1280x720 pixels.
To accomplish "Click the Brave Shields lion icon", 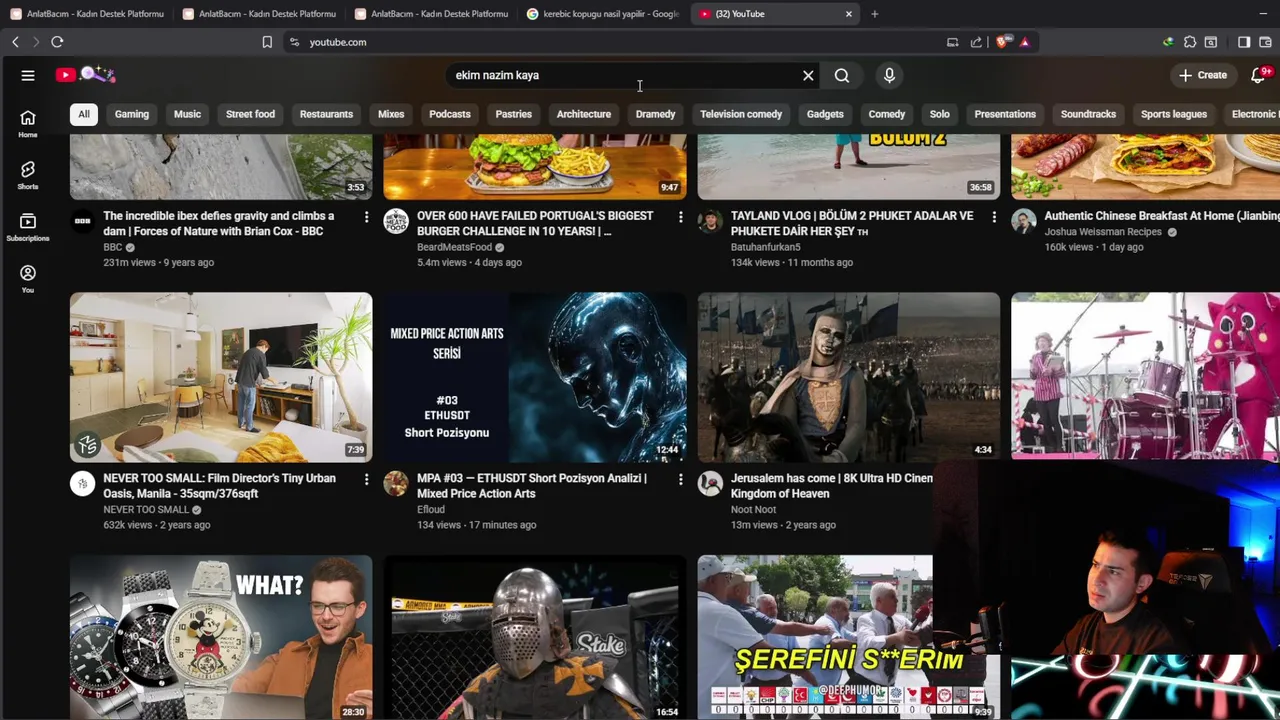I will point(1003,42).
